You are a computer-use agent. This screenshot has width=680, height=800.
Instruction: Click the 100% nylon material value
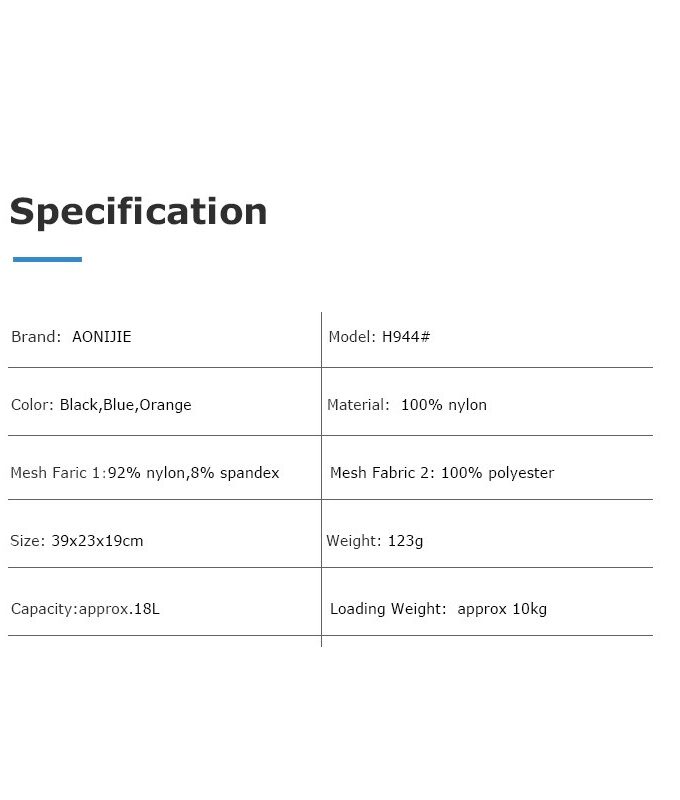[x=444, y=405]
